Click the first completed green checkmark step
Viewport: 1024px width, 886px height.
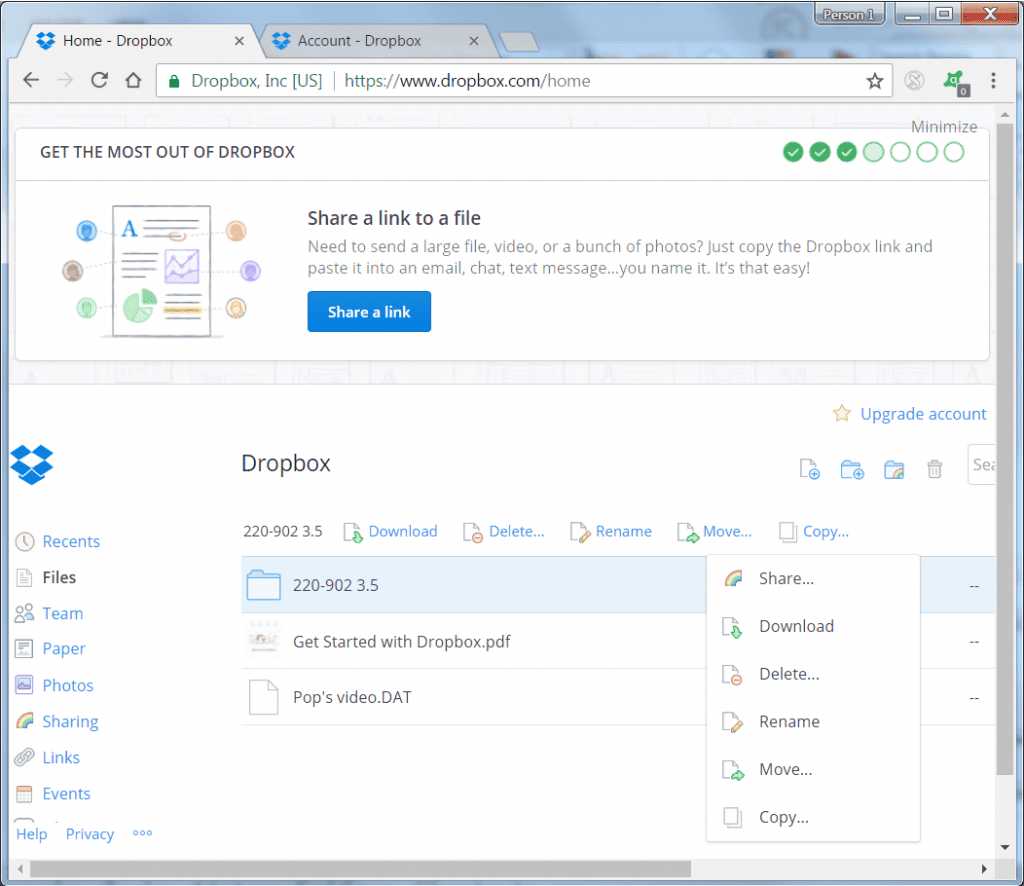(793, 152)
